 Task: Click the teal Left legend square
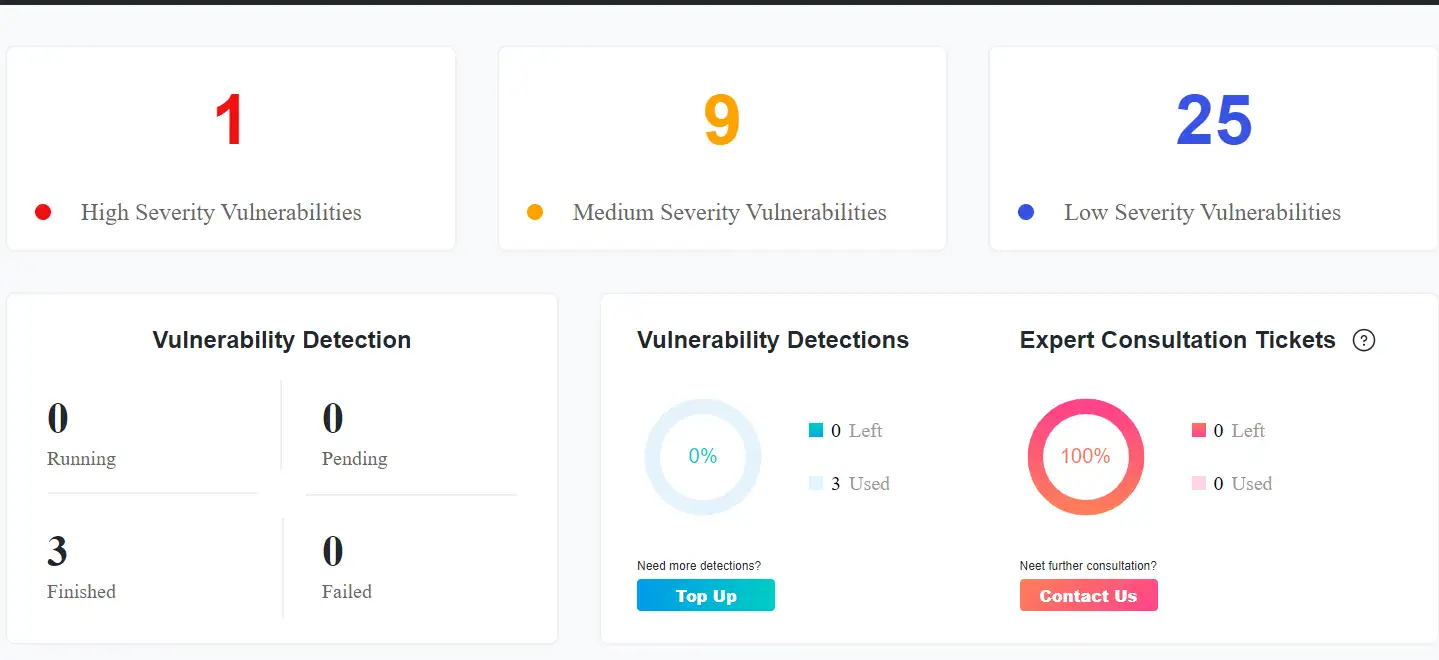816,431
